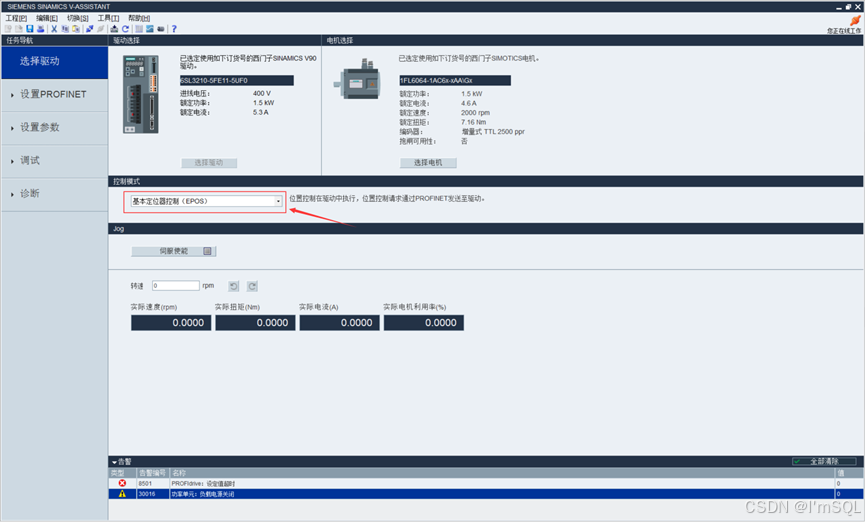The height and width of the screenshot is (522, 865).
Task: Click the 实际速度 value display
Action: (x=171, y=323)
